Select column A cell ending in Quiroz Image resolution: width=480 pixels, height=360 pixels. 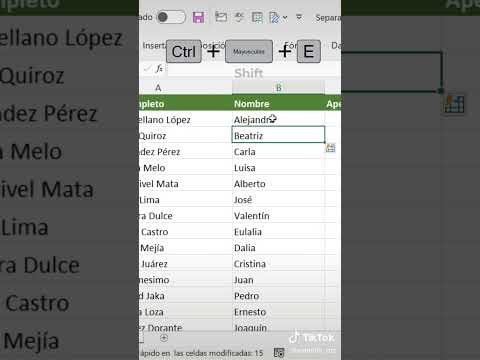click(x=185, y=135)
